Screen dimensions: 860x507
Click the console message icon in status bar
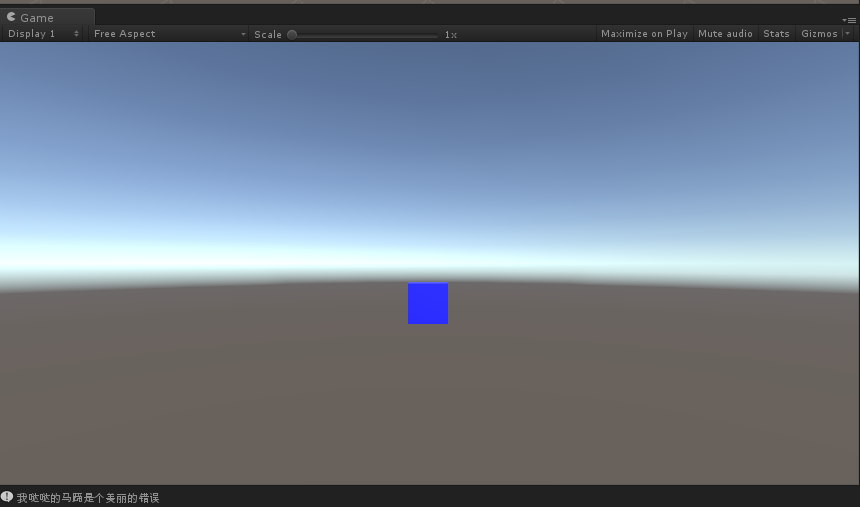tap(7, 497)
